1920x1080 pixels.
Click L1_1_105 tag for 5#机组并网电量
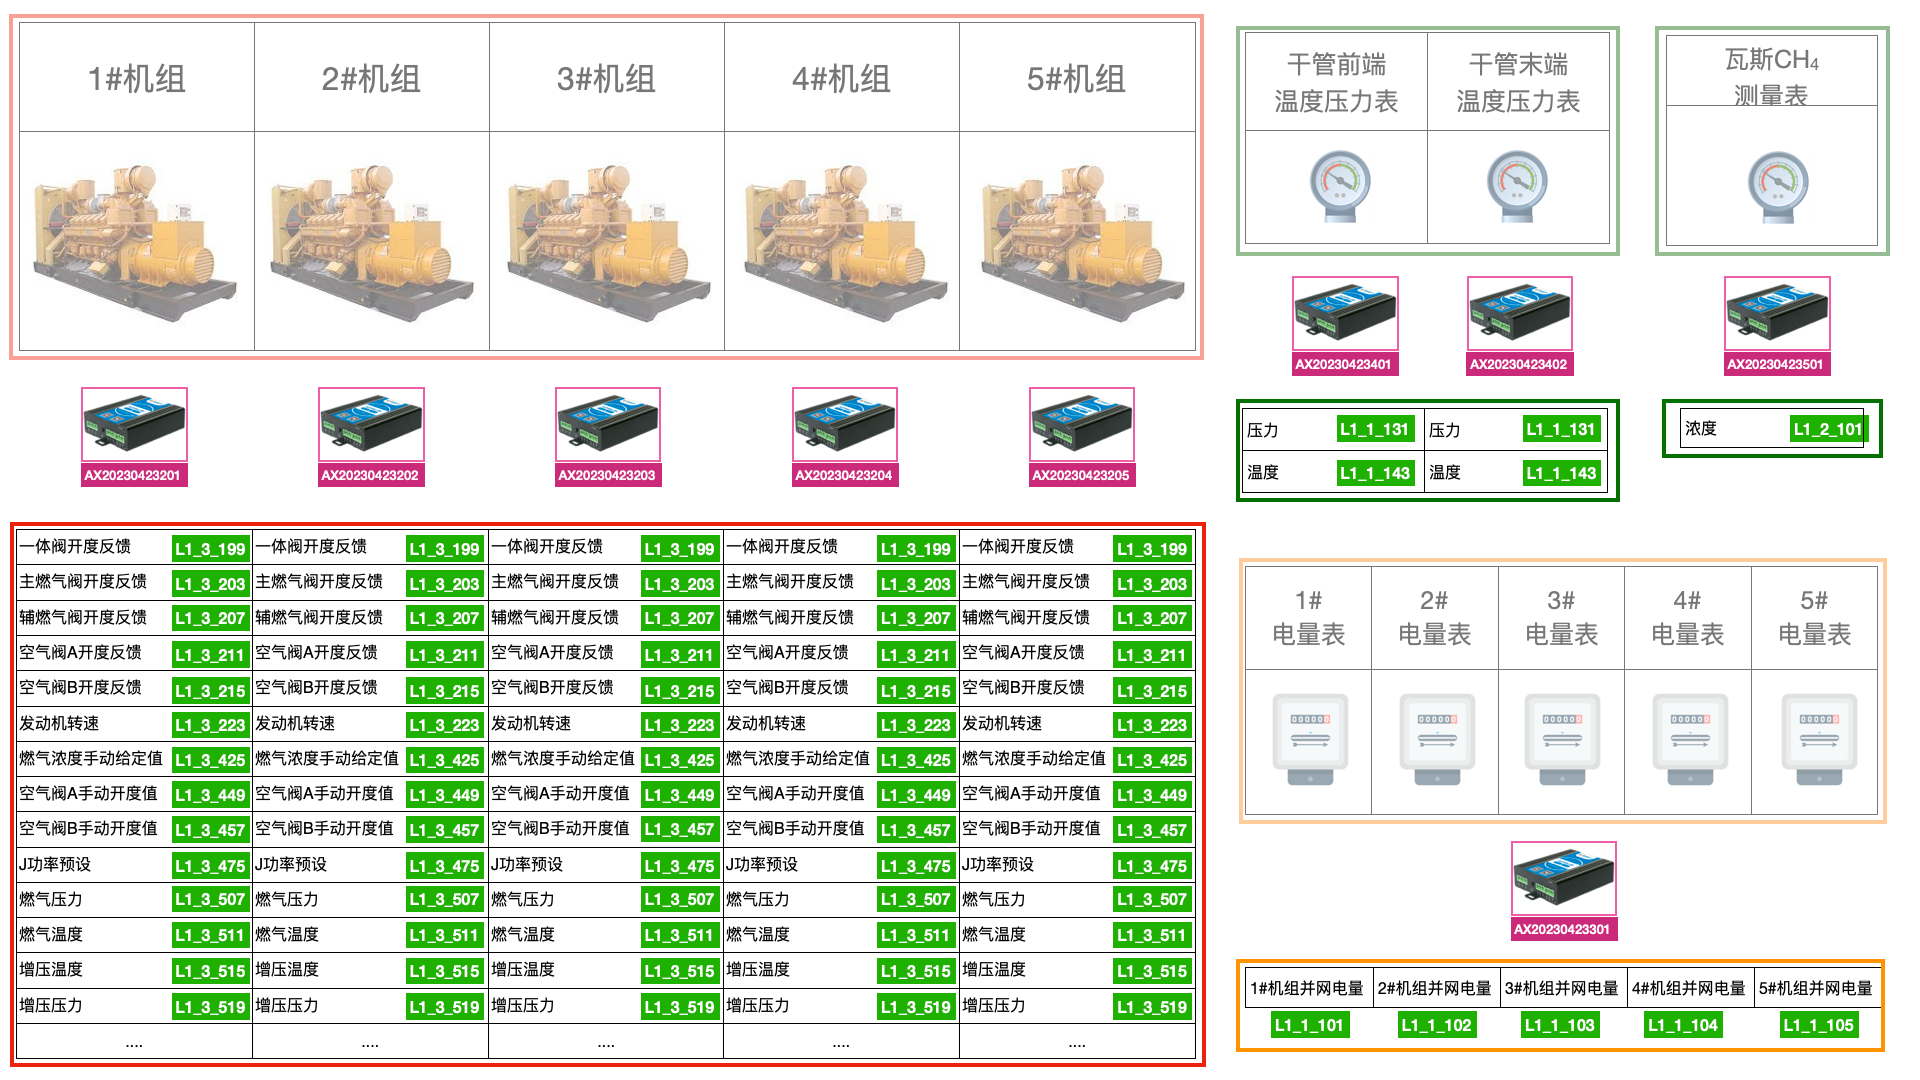point(1818,1025)
